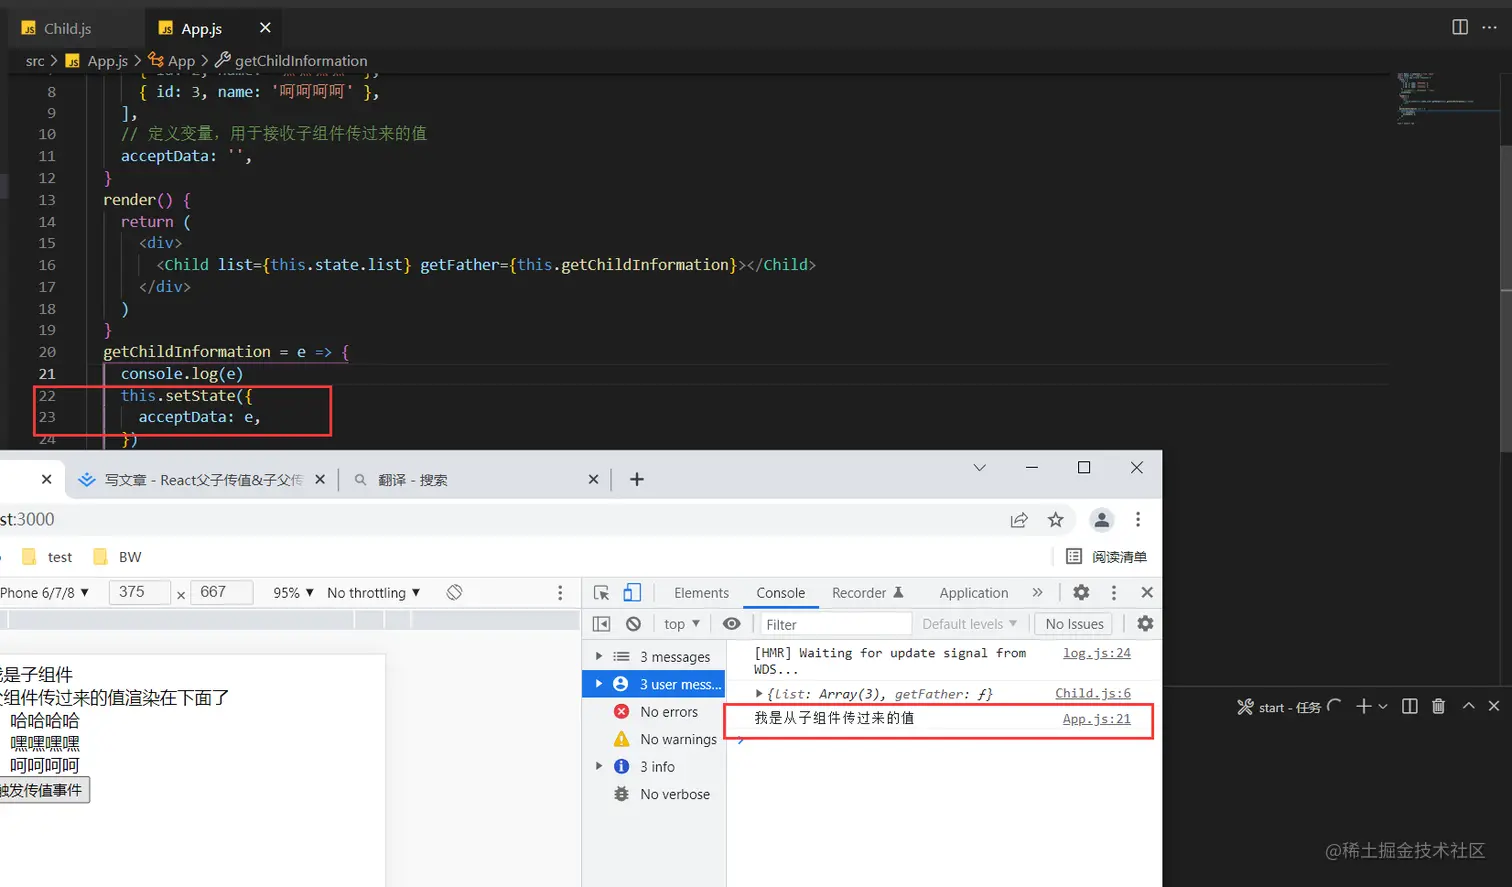
Task: Open the 95% zoom dropdown
Action: 293,593
